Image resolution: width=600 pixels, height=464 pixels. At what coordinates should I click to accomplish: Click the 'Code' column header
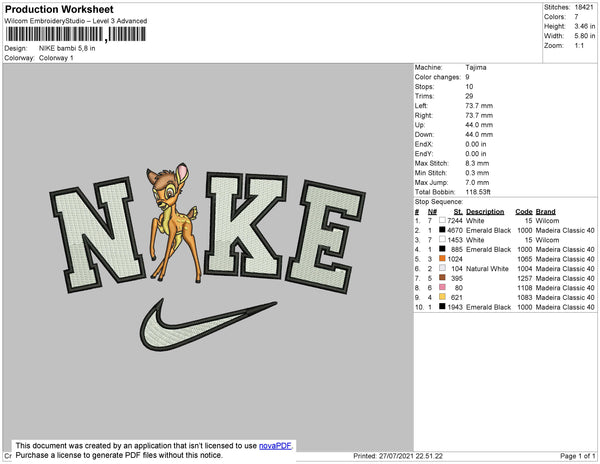(x=523, y=212)
